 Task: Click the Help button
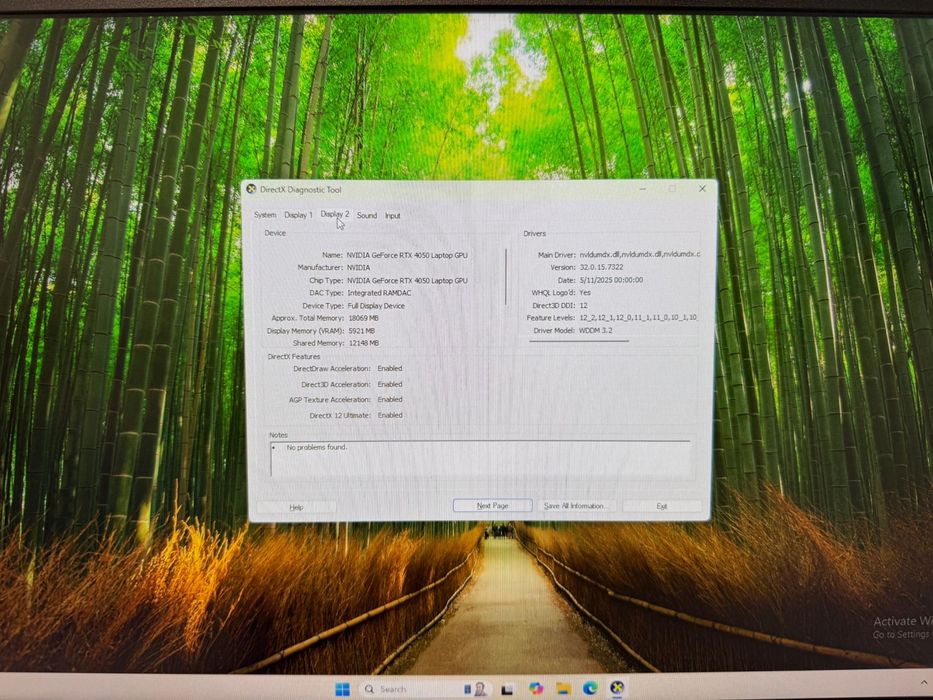click(296, 507)
